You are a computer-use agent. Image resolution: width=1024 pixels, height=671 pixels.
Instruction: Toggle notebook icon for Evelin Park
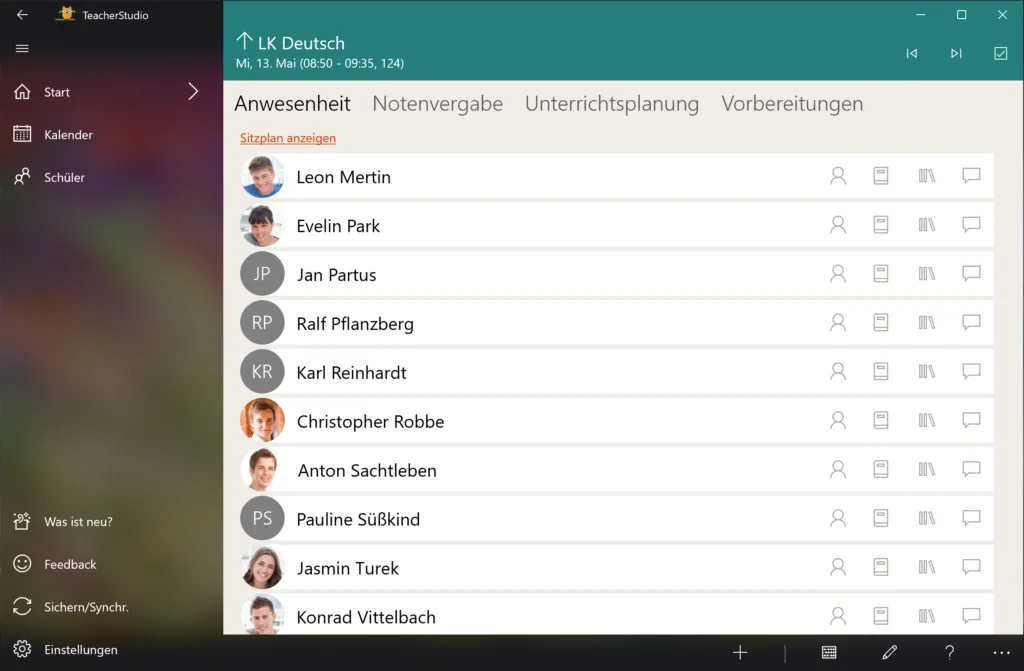coord(881,225)
